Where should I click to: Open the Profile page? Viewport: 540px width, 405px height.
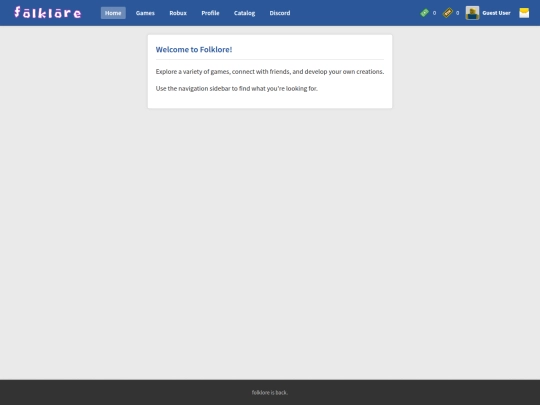[210, 13]
